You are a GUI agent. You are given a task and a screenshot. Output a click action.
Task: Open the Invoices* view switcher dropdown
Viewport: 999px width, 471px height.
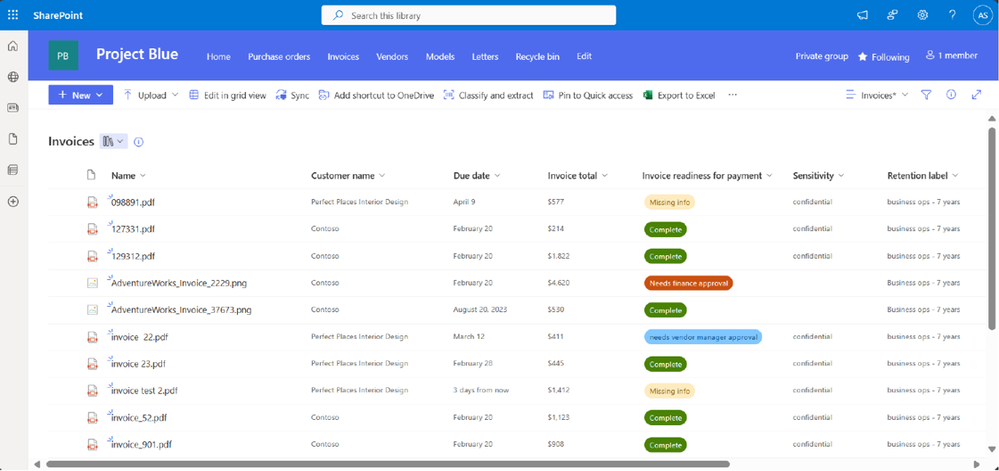pos(877,95)
